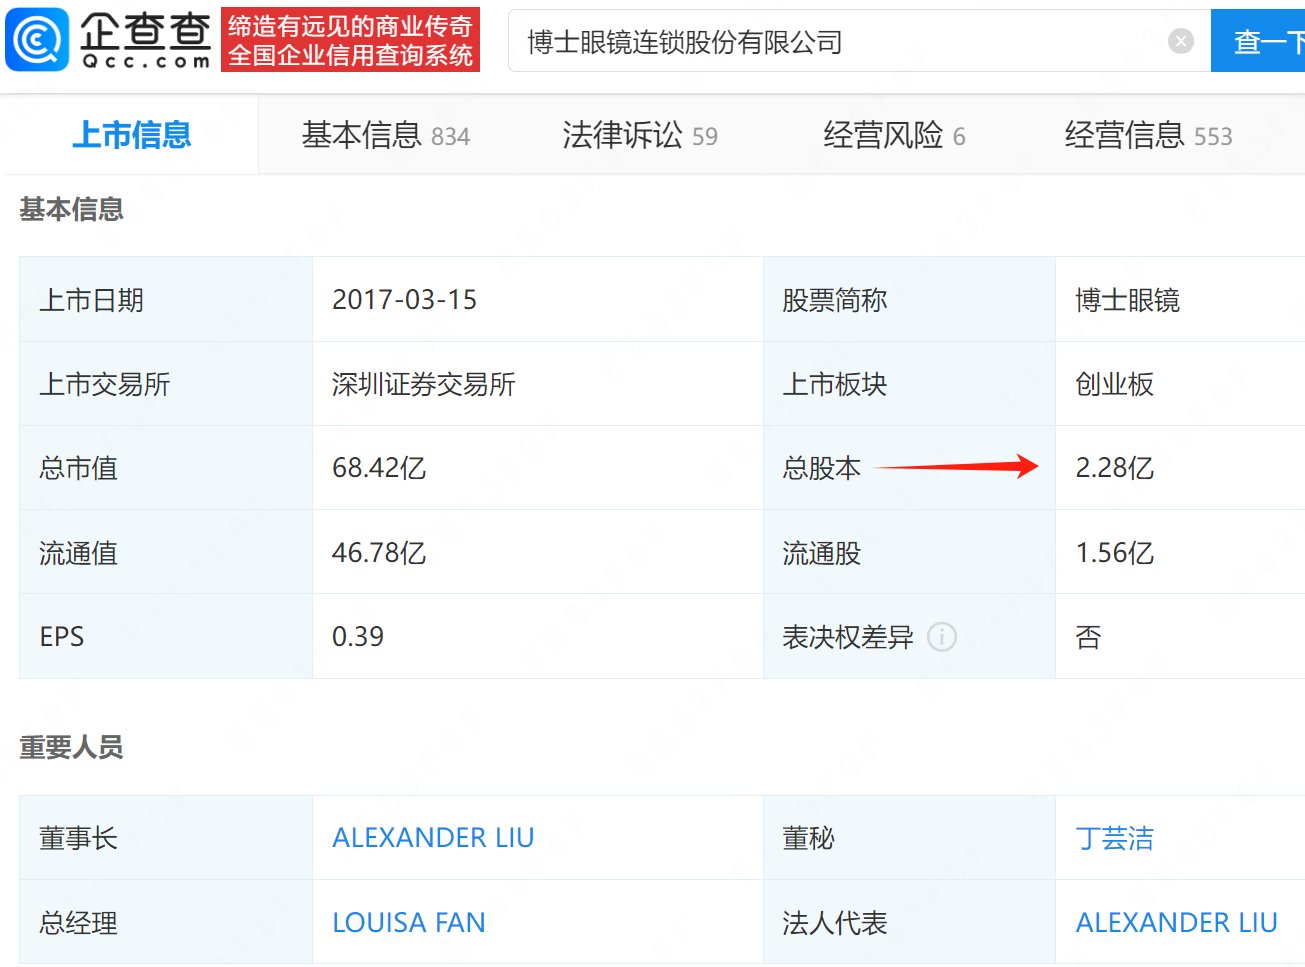Select the circulating shares value 1.56亿
Screen dimensions: 1305x967
(1115, 553)
